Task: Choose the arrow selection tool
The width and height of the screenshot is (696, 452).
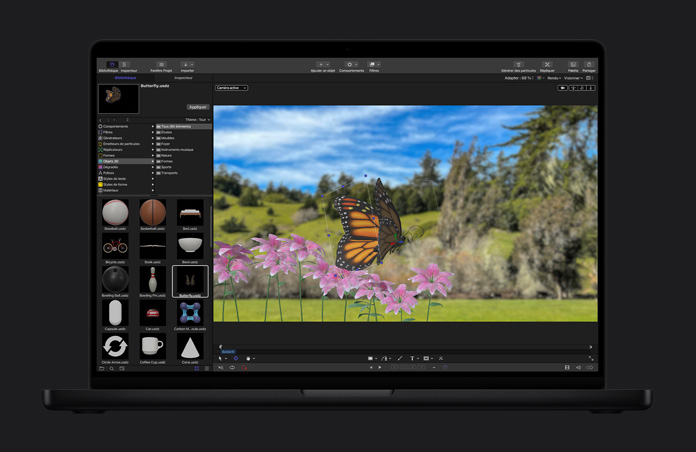Action: click(x=221, y=358)
